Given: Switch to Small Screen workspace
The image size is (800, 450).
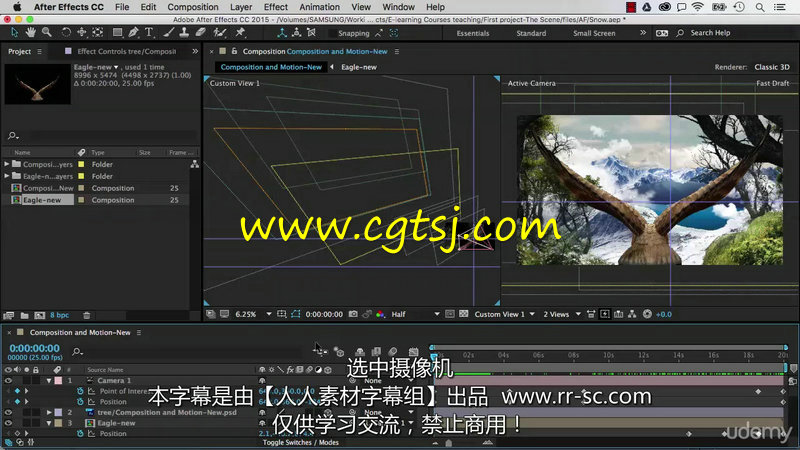Looking at the screenshot, I should 594,33.
